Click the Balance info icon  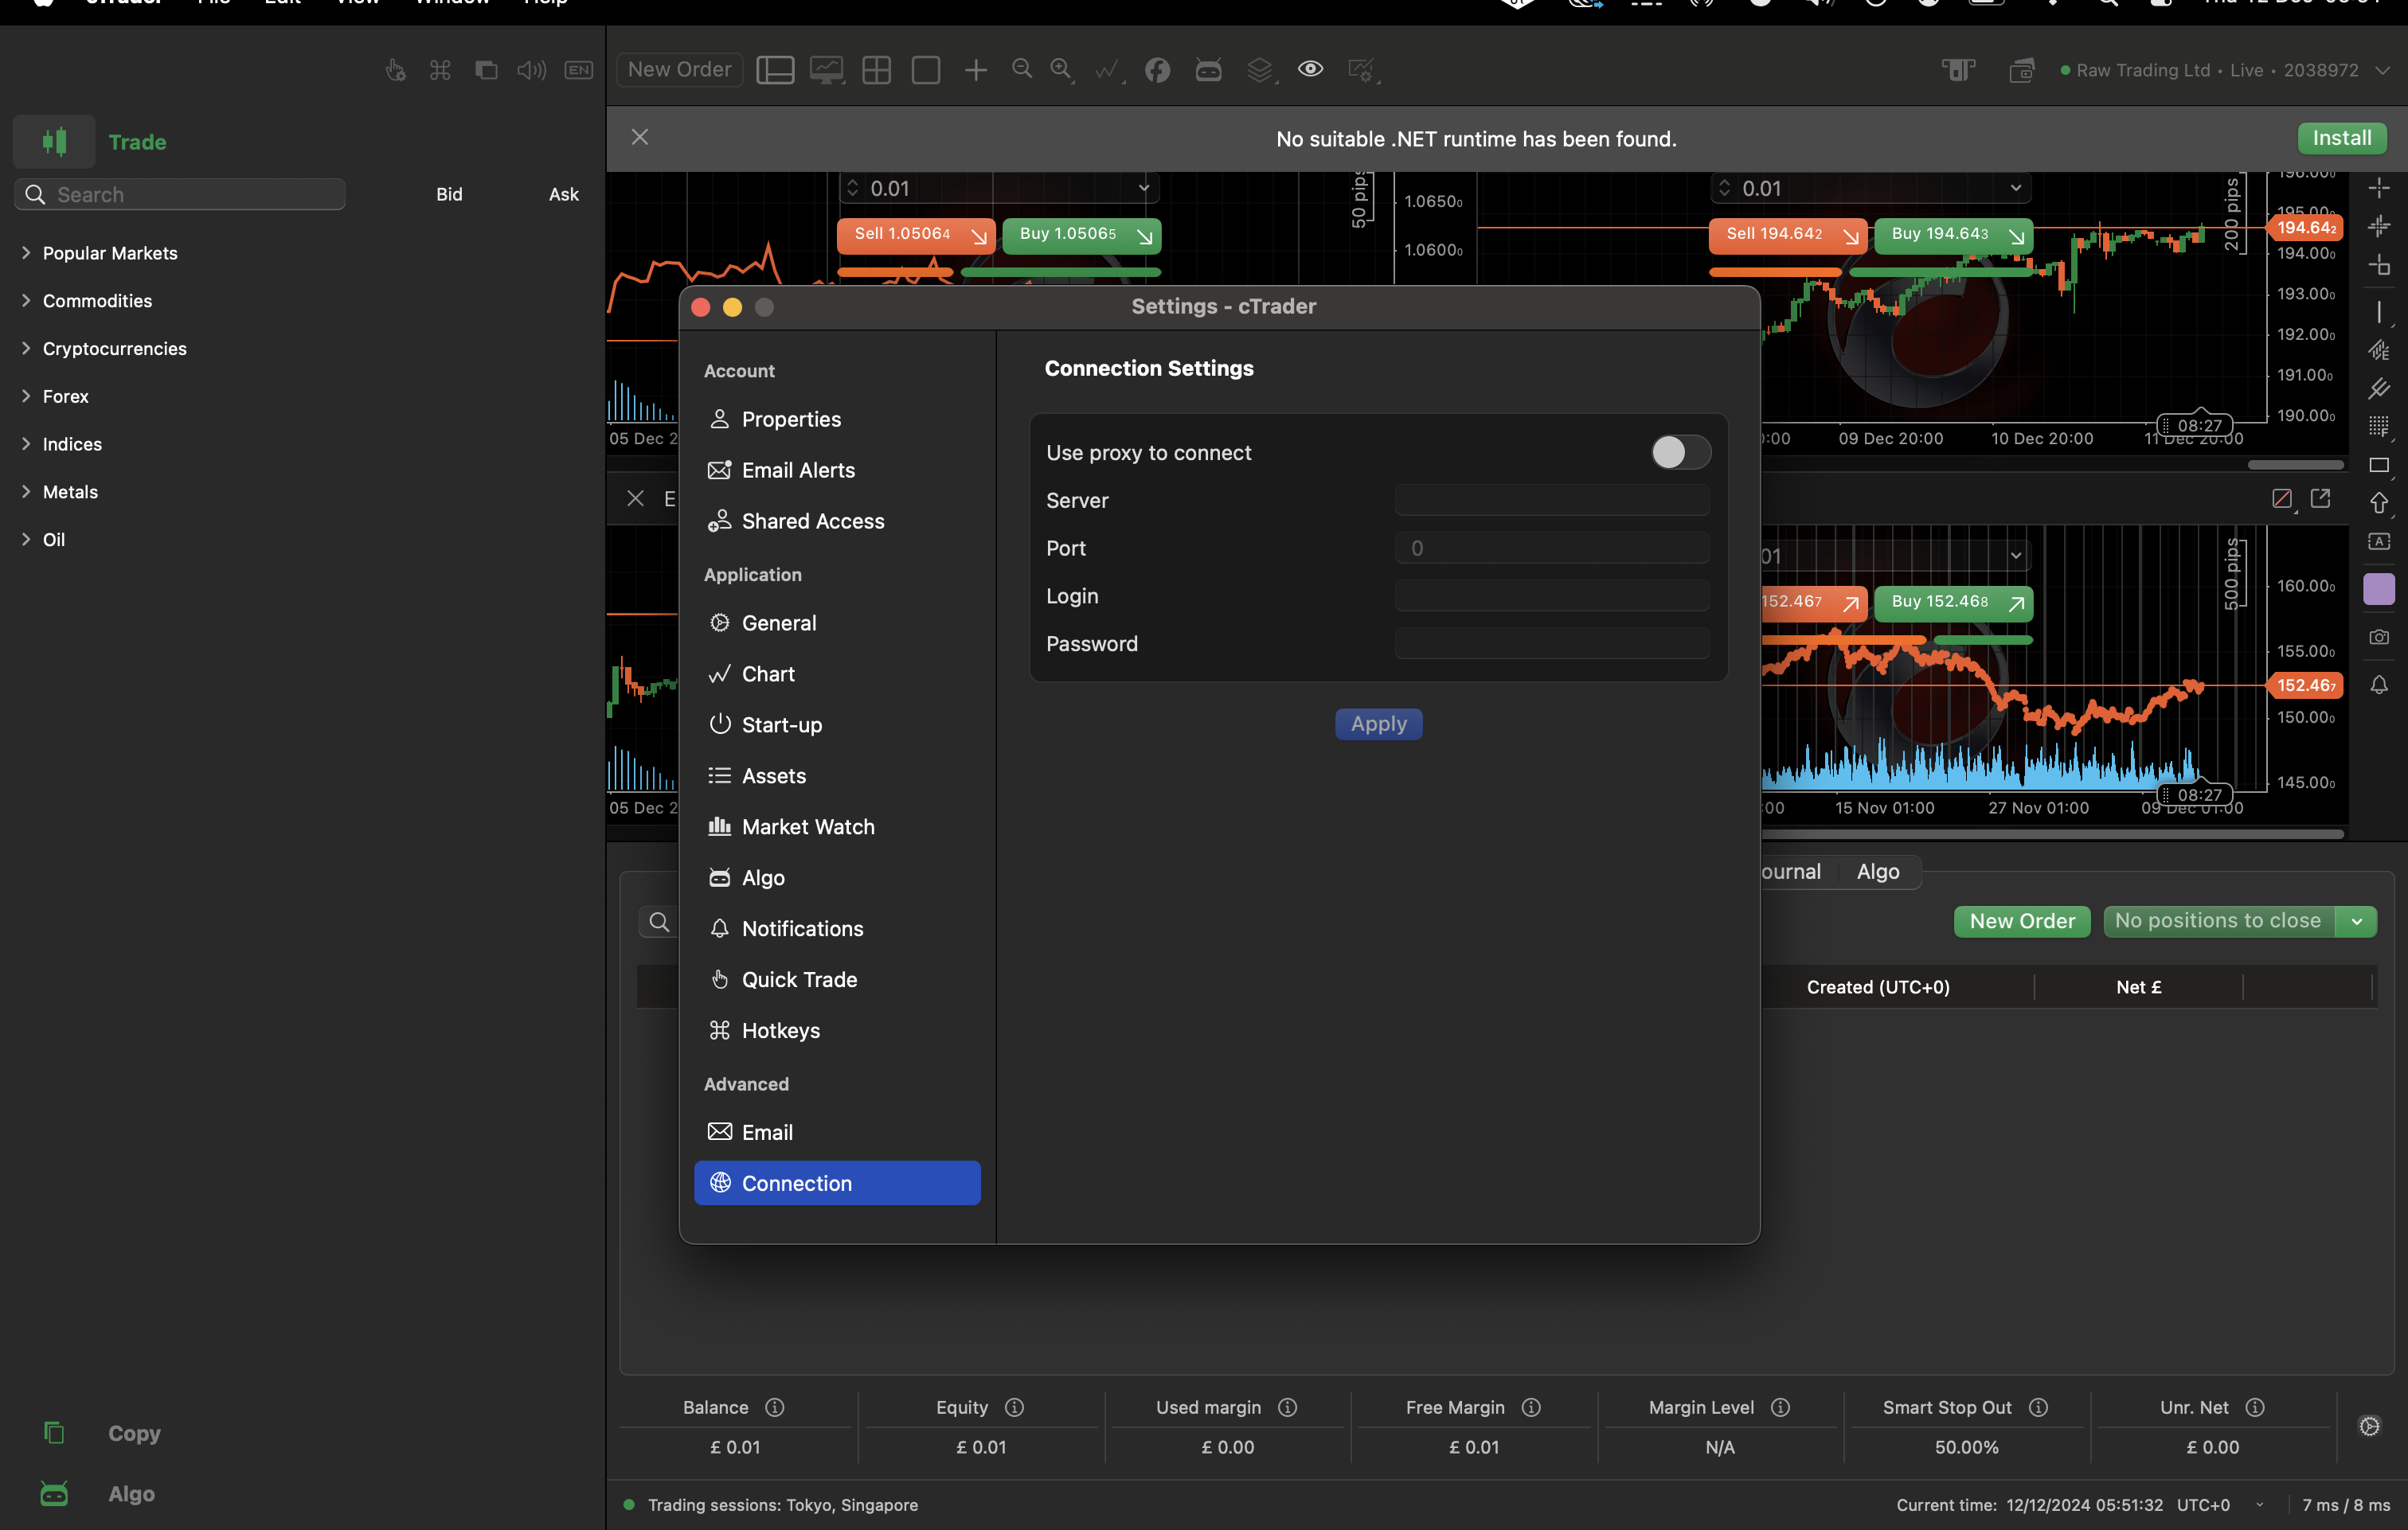coord(774,1407)
